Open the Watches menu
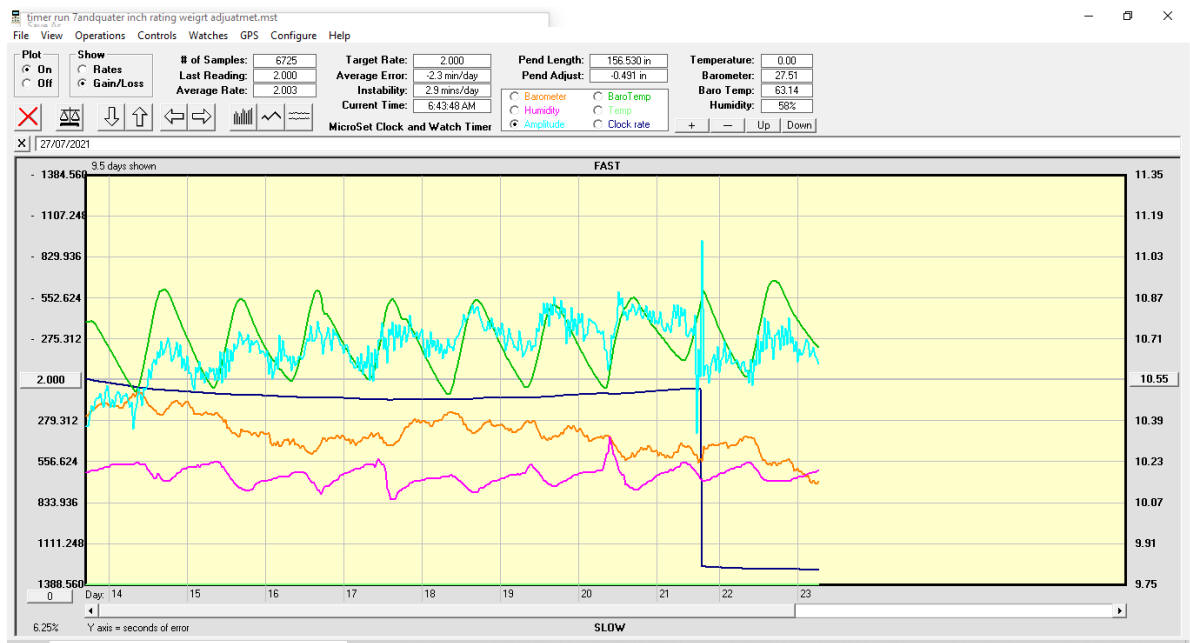 (208, 35)
